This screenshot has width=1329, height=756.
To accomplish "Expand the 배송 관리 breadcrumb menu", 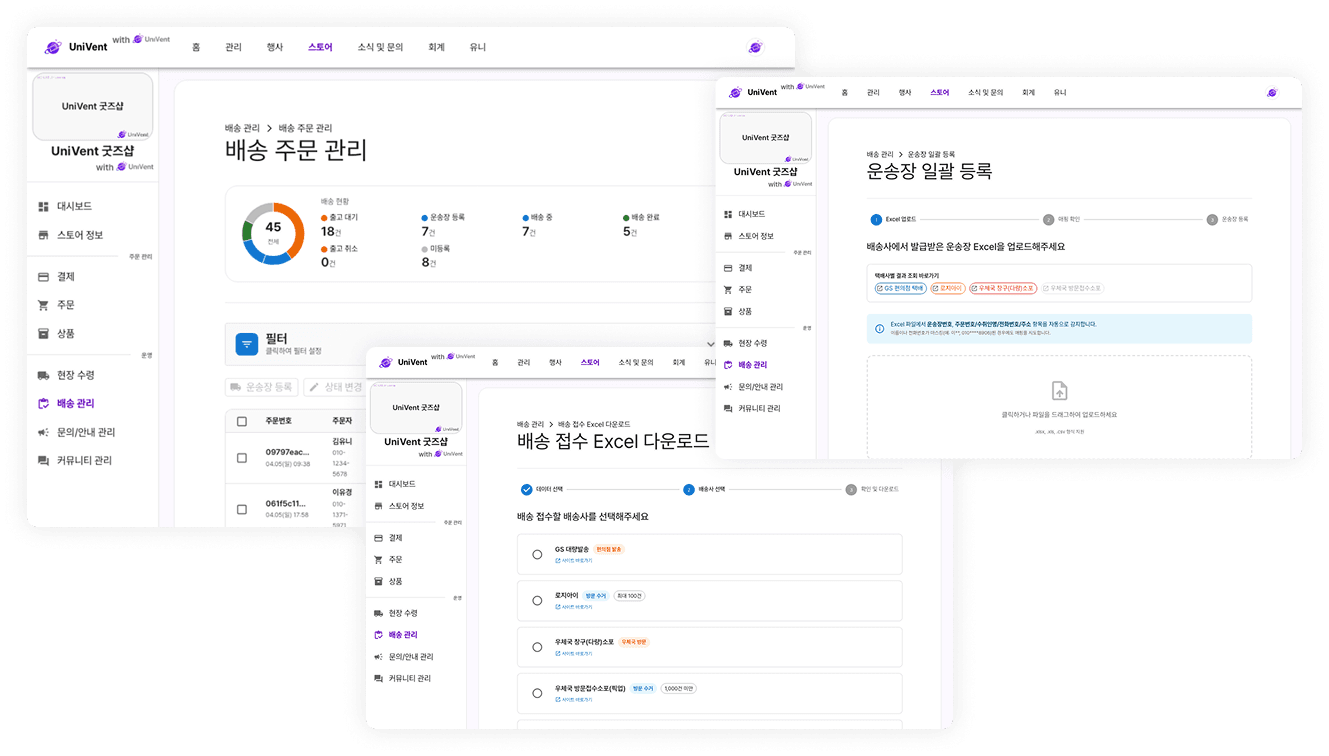I will [243, 128].
